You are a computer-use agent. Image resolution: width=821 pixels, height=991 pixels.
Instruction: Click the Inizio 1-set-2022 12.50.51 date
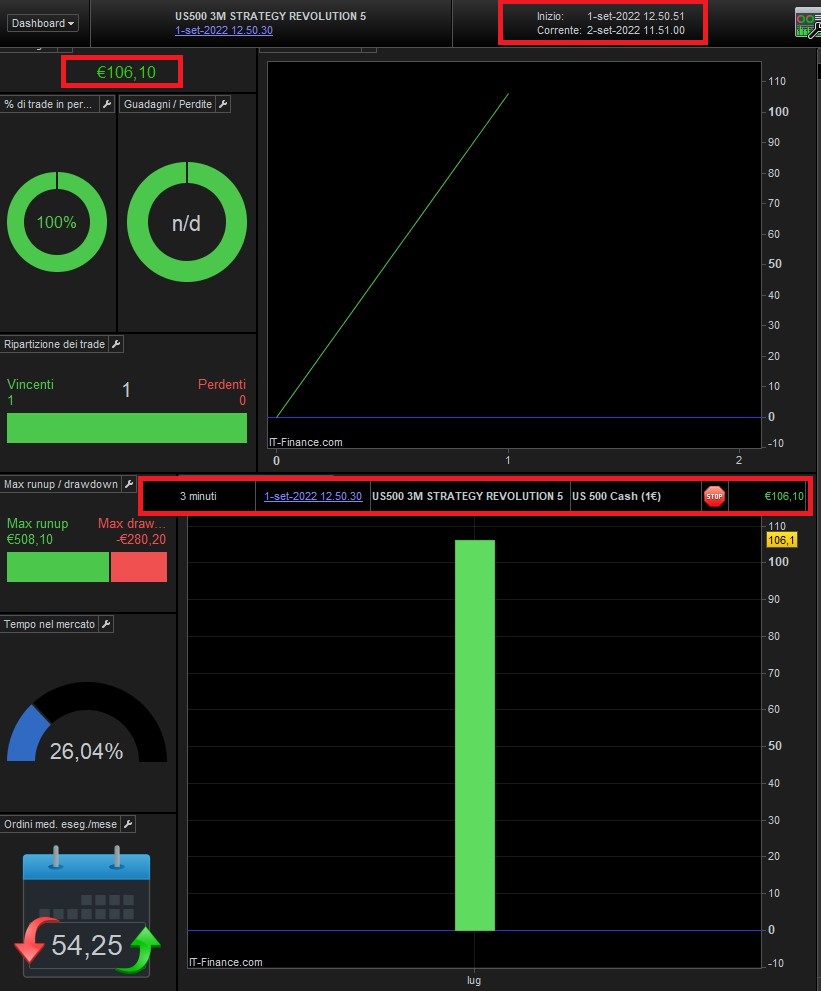pos(635,16)
